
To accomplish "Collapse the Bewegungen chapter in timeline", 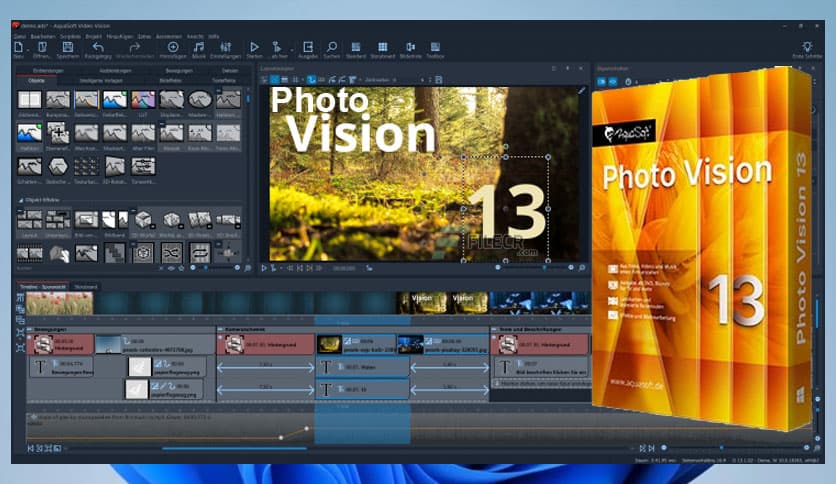I will [x=31, y=328].
